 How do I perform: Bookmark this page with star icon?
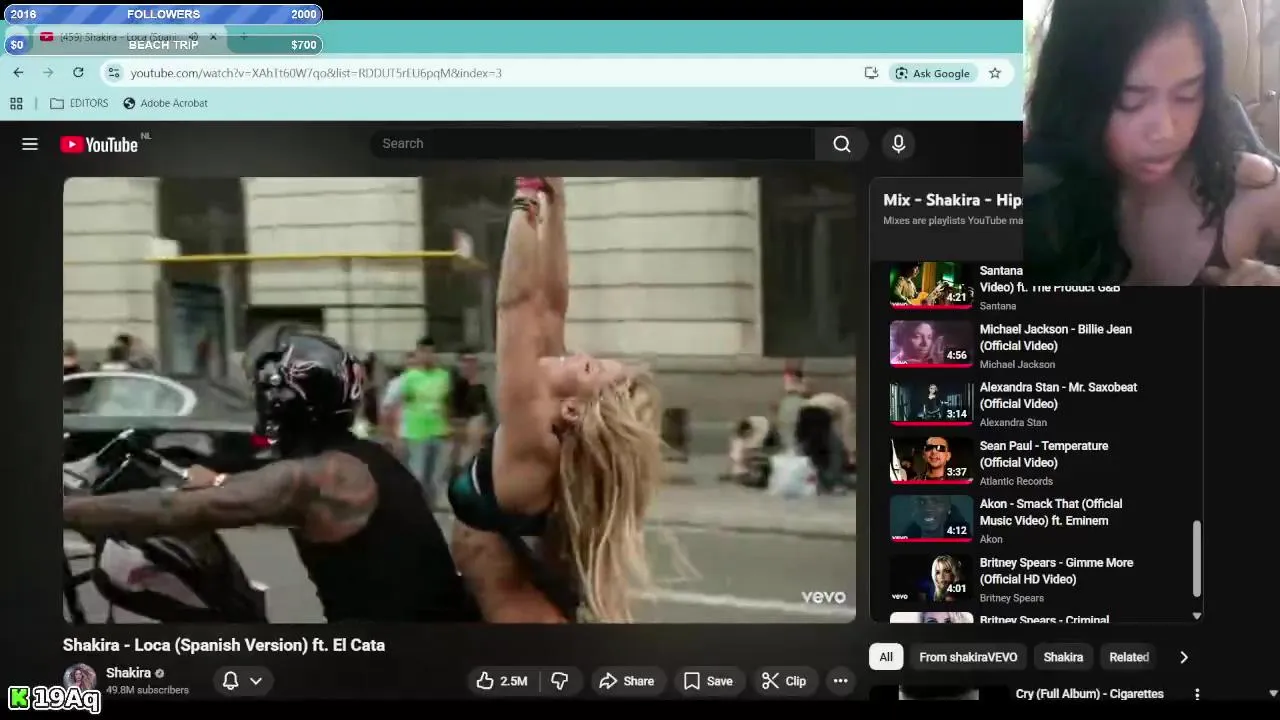[x=995, y=73]
